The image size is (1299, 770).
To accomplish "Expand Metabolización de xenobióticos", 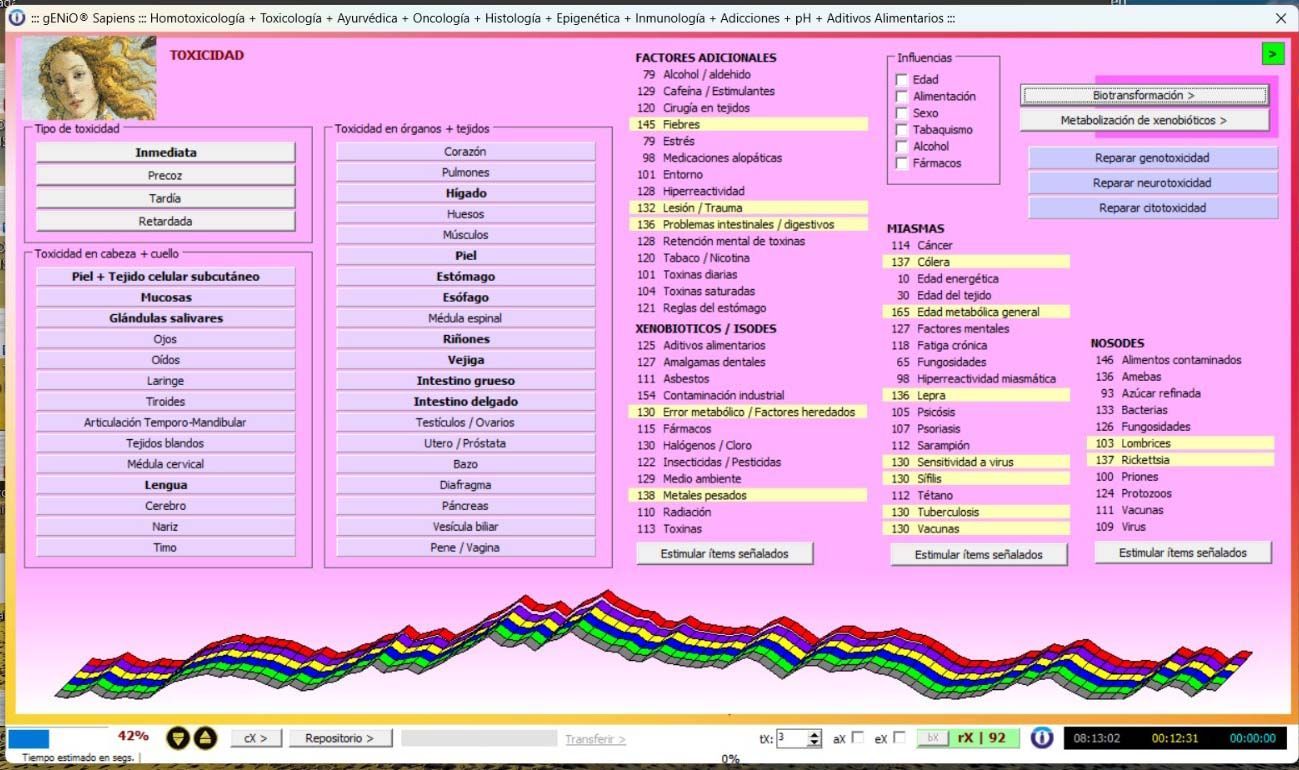I will pos(1144,120).
